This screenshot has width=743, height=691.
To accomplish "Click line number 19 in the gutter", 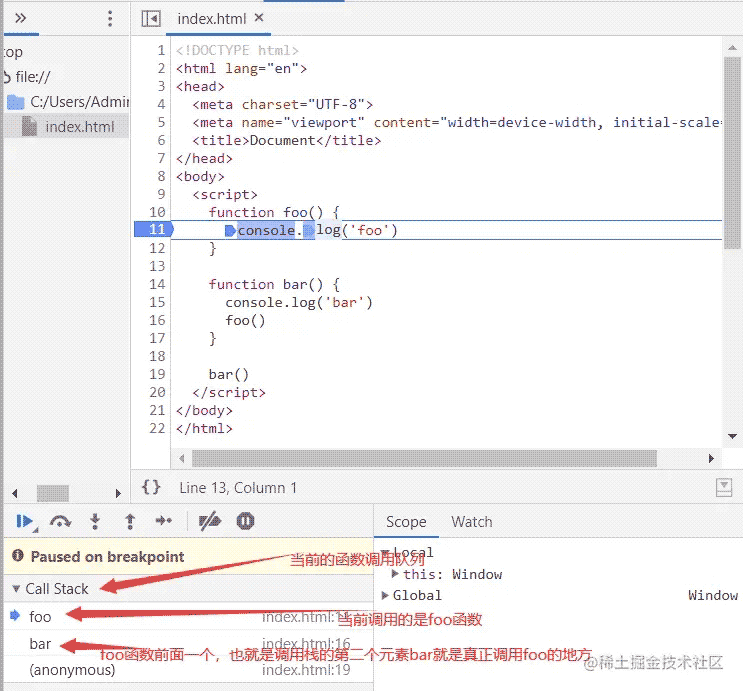I will pyautogui.click(x=157, y=374).
